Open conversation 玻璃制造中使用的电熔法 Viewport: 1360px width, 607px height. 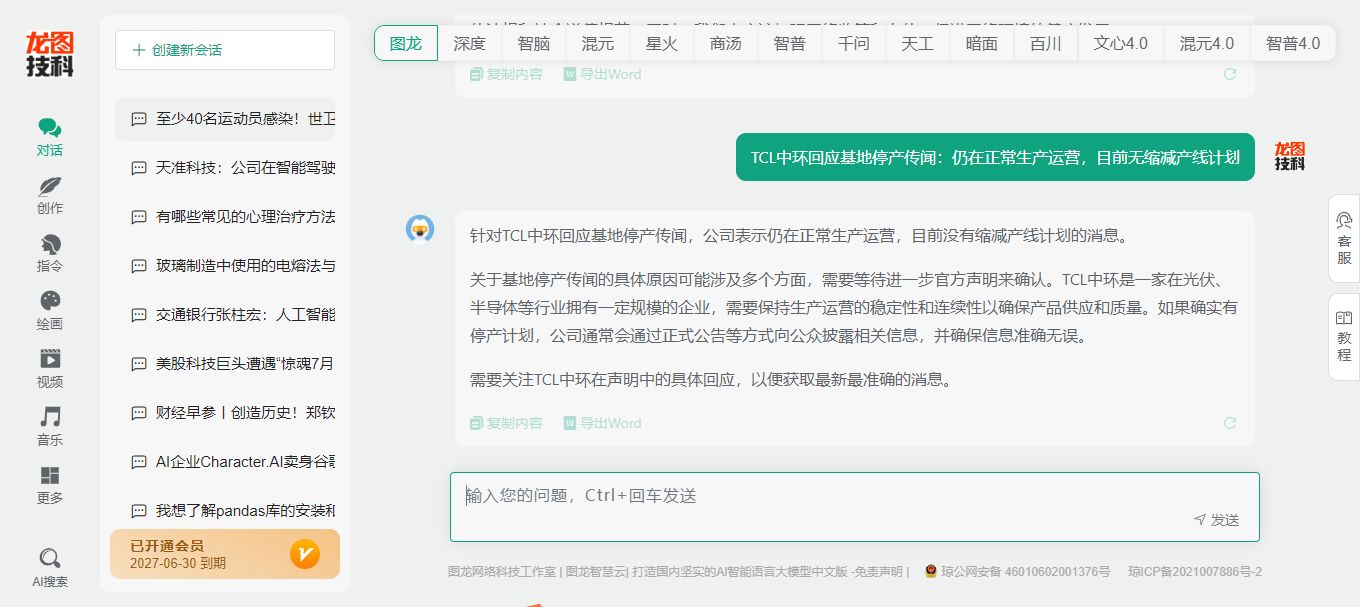click(225, 266)
